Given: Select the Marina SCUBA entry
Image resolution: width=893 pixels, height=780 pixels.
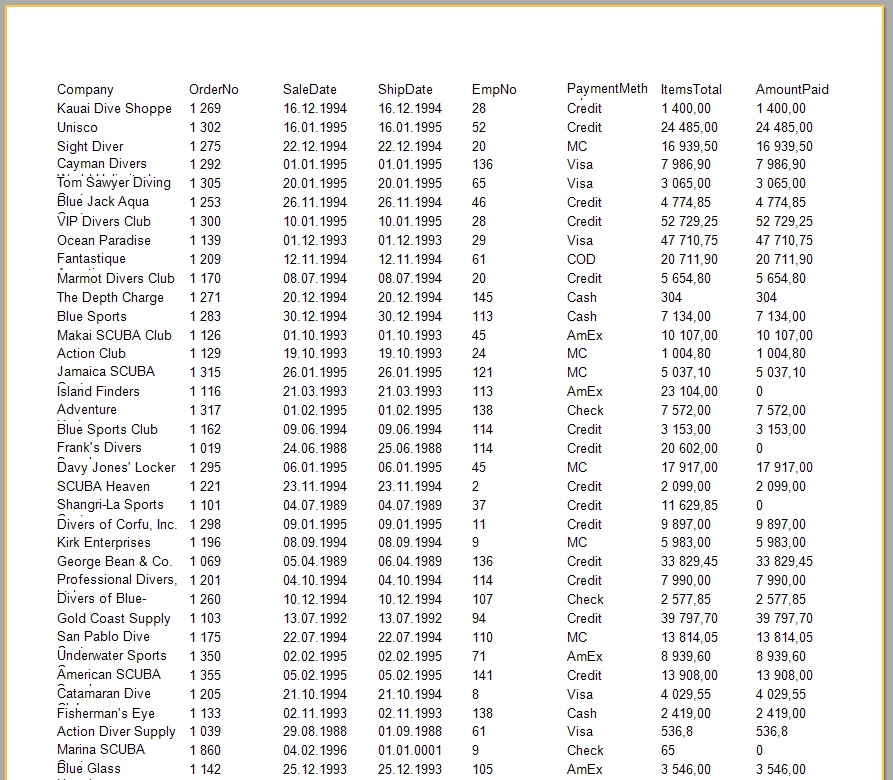Looking at the screenshot, I should point(101,750).
